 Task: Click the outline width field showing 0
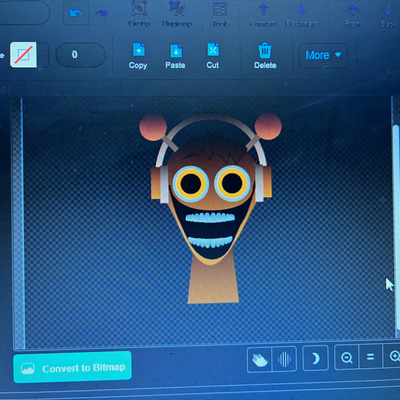(x=80, y=55)
